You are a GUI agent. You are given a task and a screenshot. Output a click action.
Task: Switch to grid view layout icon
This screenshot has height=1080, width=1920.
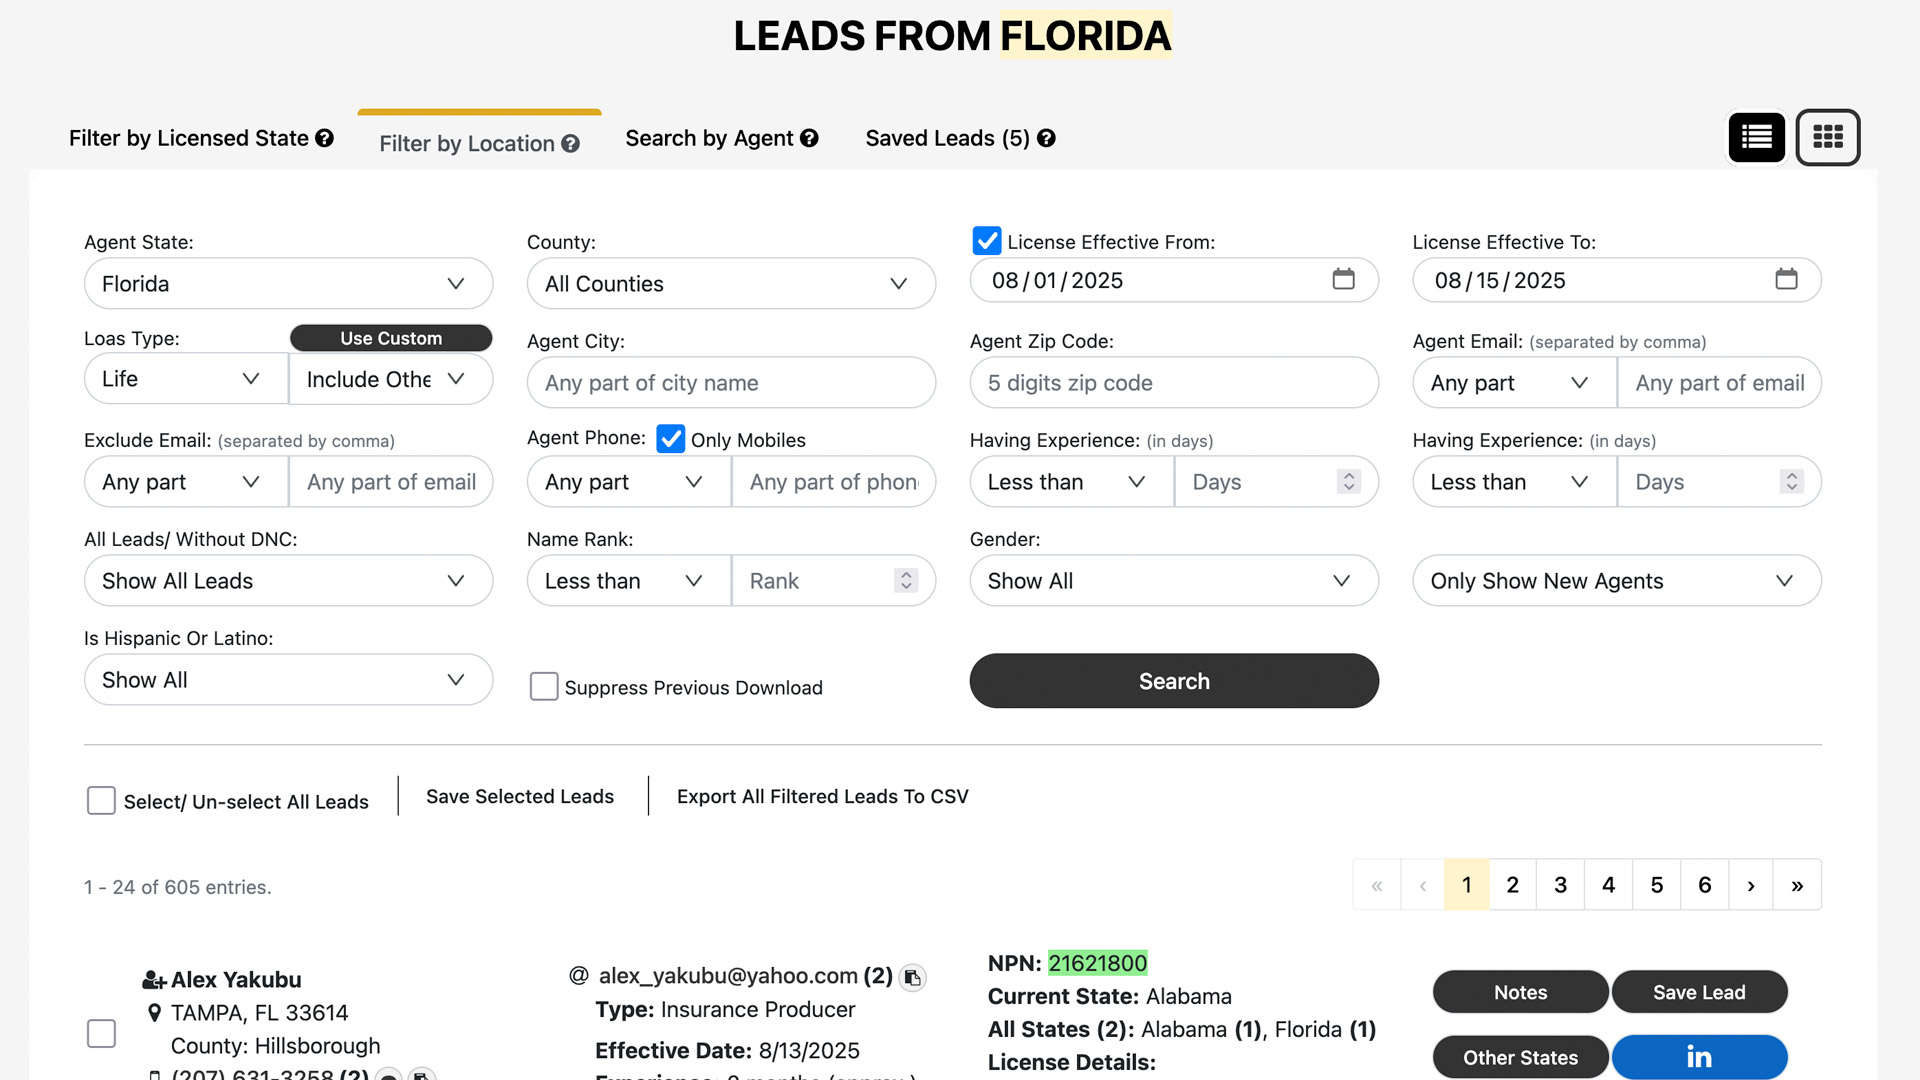(x=1827, y=137)
